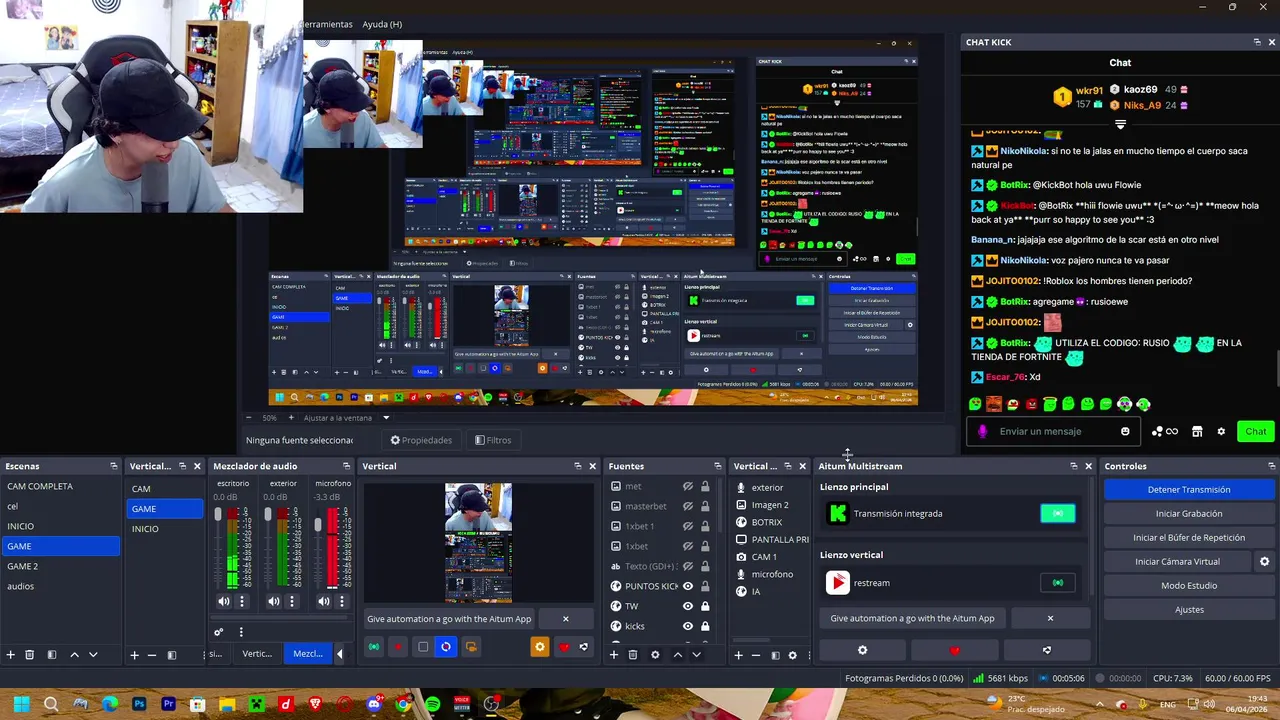Toggle visibility of masterbet source
The width and height of the screenshot is (1280, 720).
(688, 506)
